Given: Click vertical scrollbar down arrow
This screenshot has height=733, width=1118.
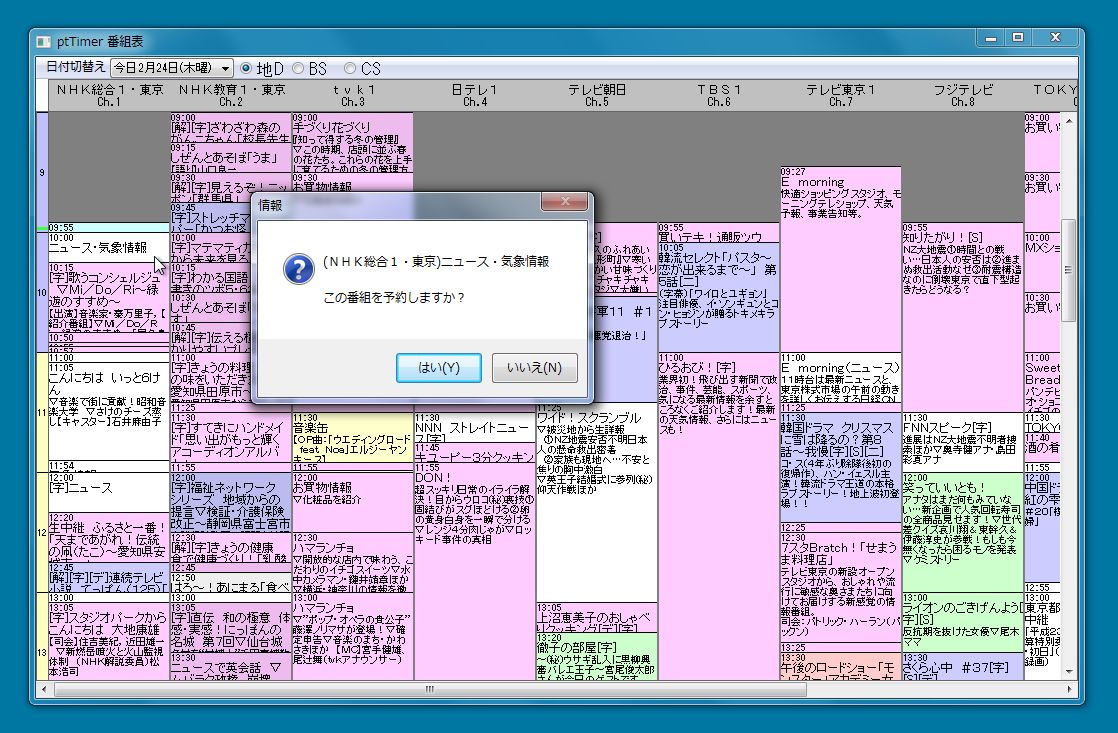Looking at the screenshot, I should coord(1069,671).
